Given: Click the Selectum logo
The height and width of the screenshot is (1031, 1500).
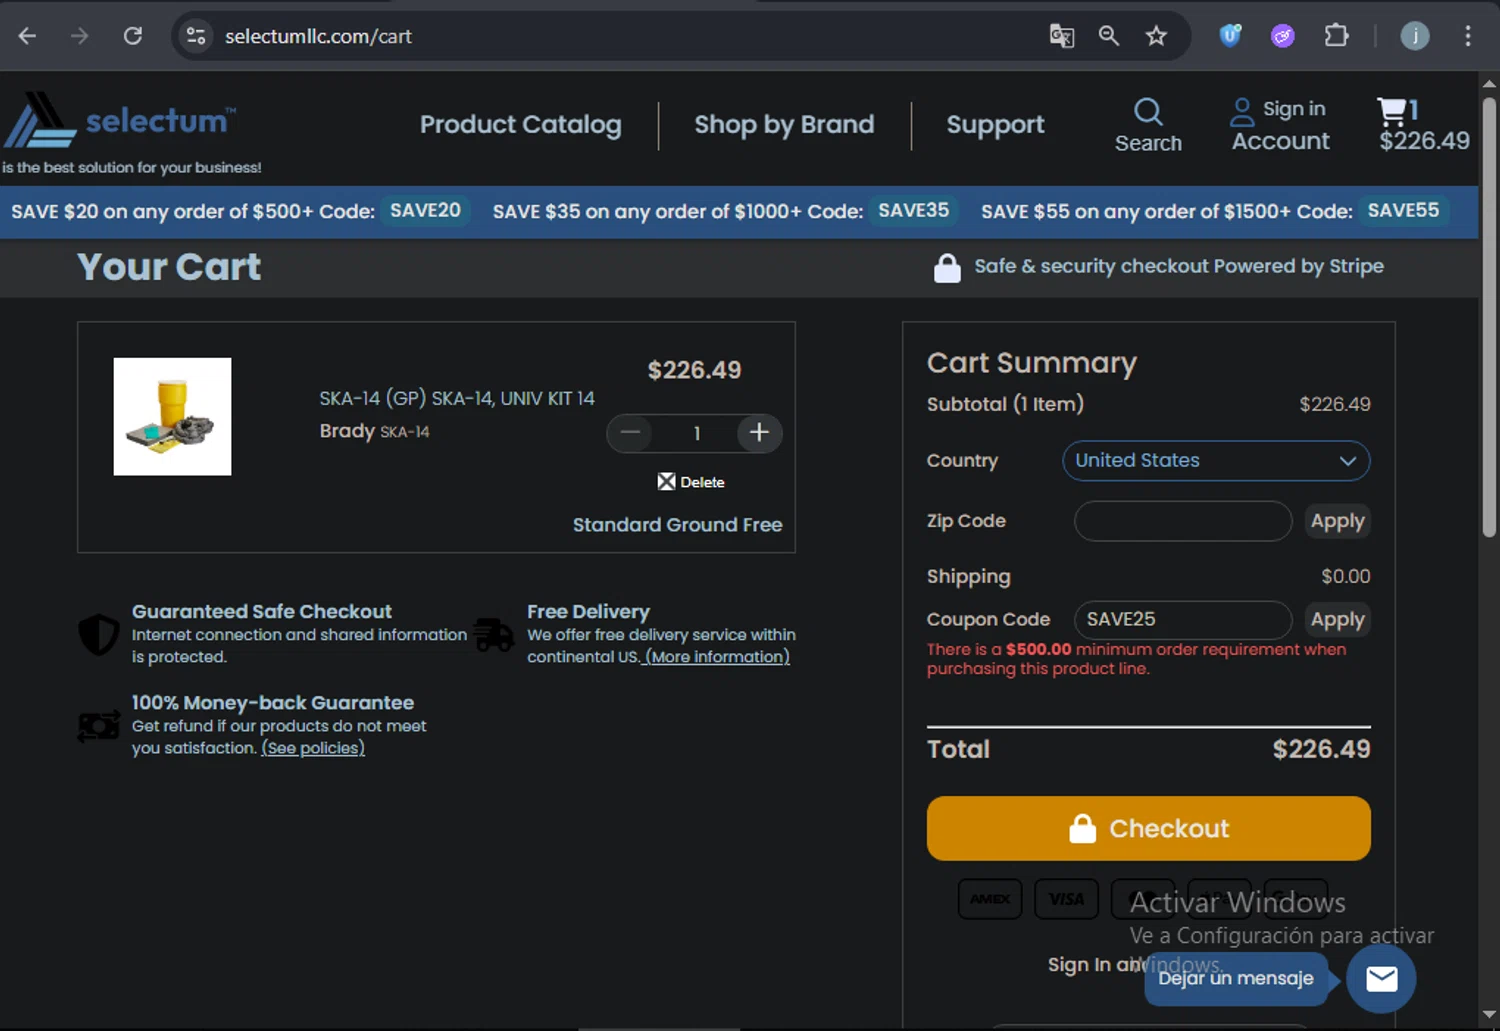Looking at the screenshot, I should pos(120,121).
